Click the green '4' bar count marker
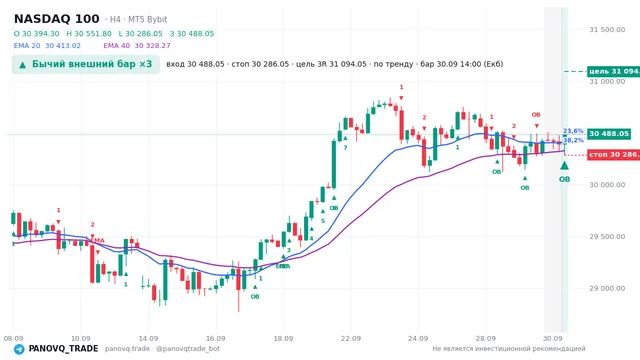Image resolution: width=640 pixels, height=360 pixels. (x=311, y=238)
